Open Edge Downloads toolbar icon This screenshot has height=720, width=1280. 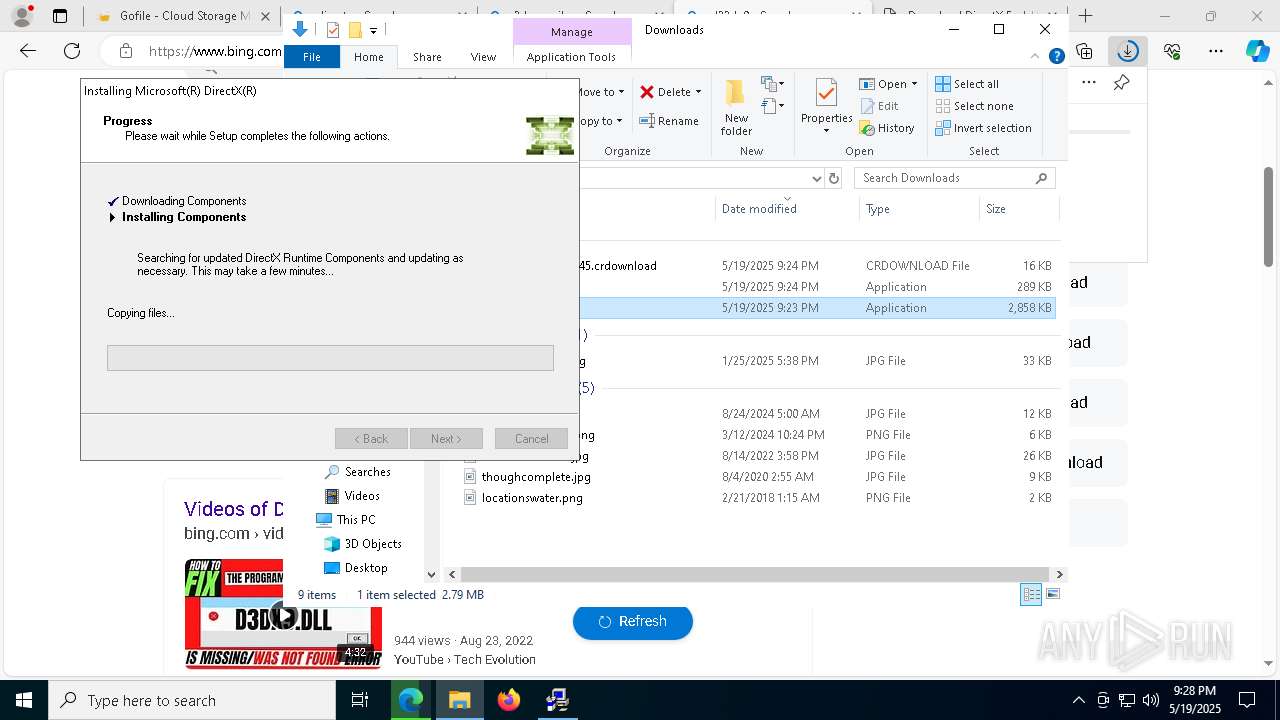coord(1128,51)
